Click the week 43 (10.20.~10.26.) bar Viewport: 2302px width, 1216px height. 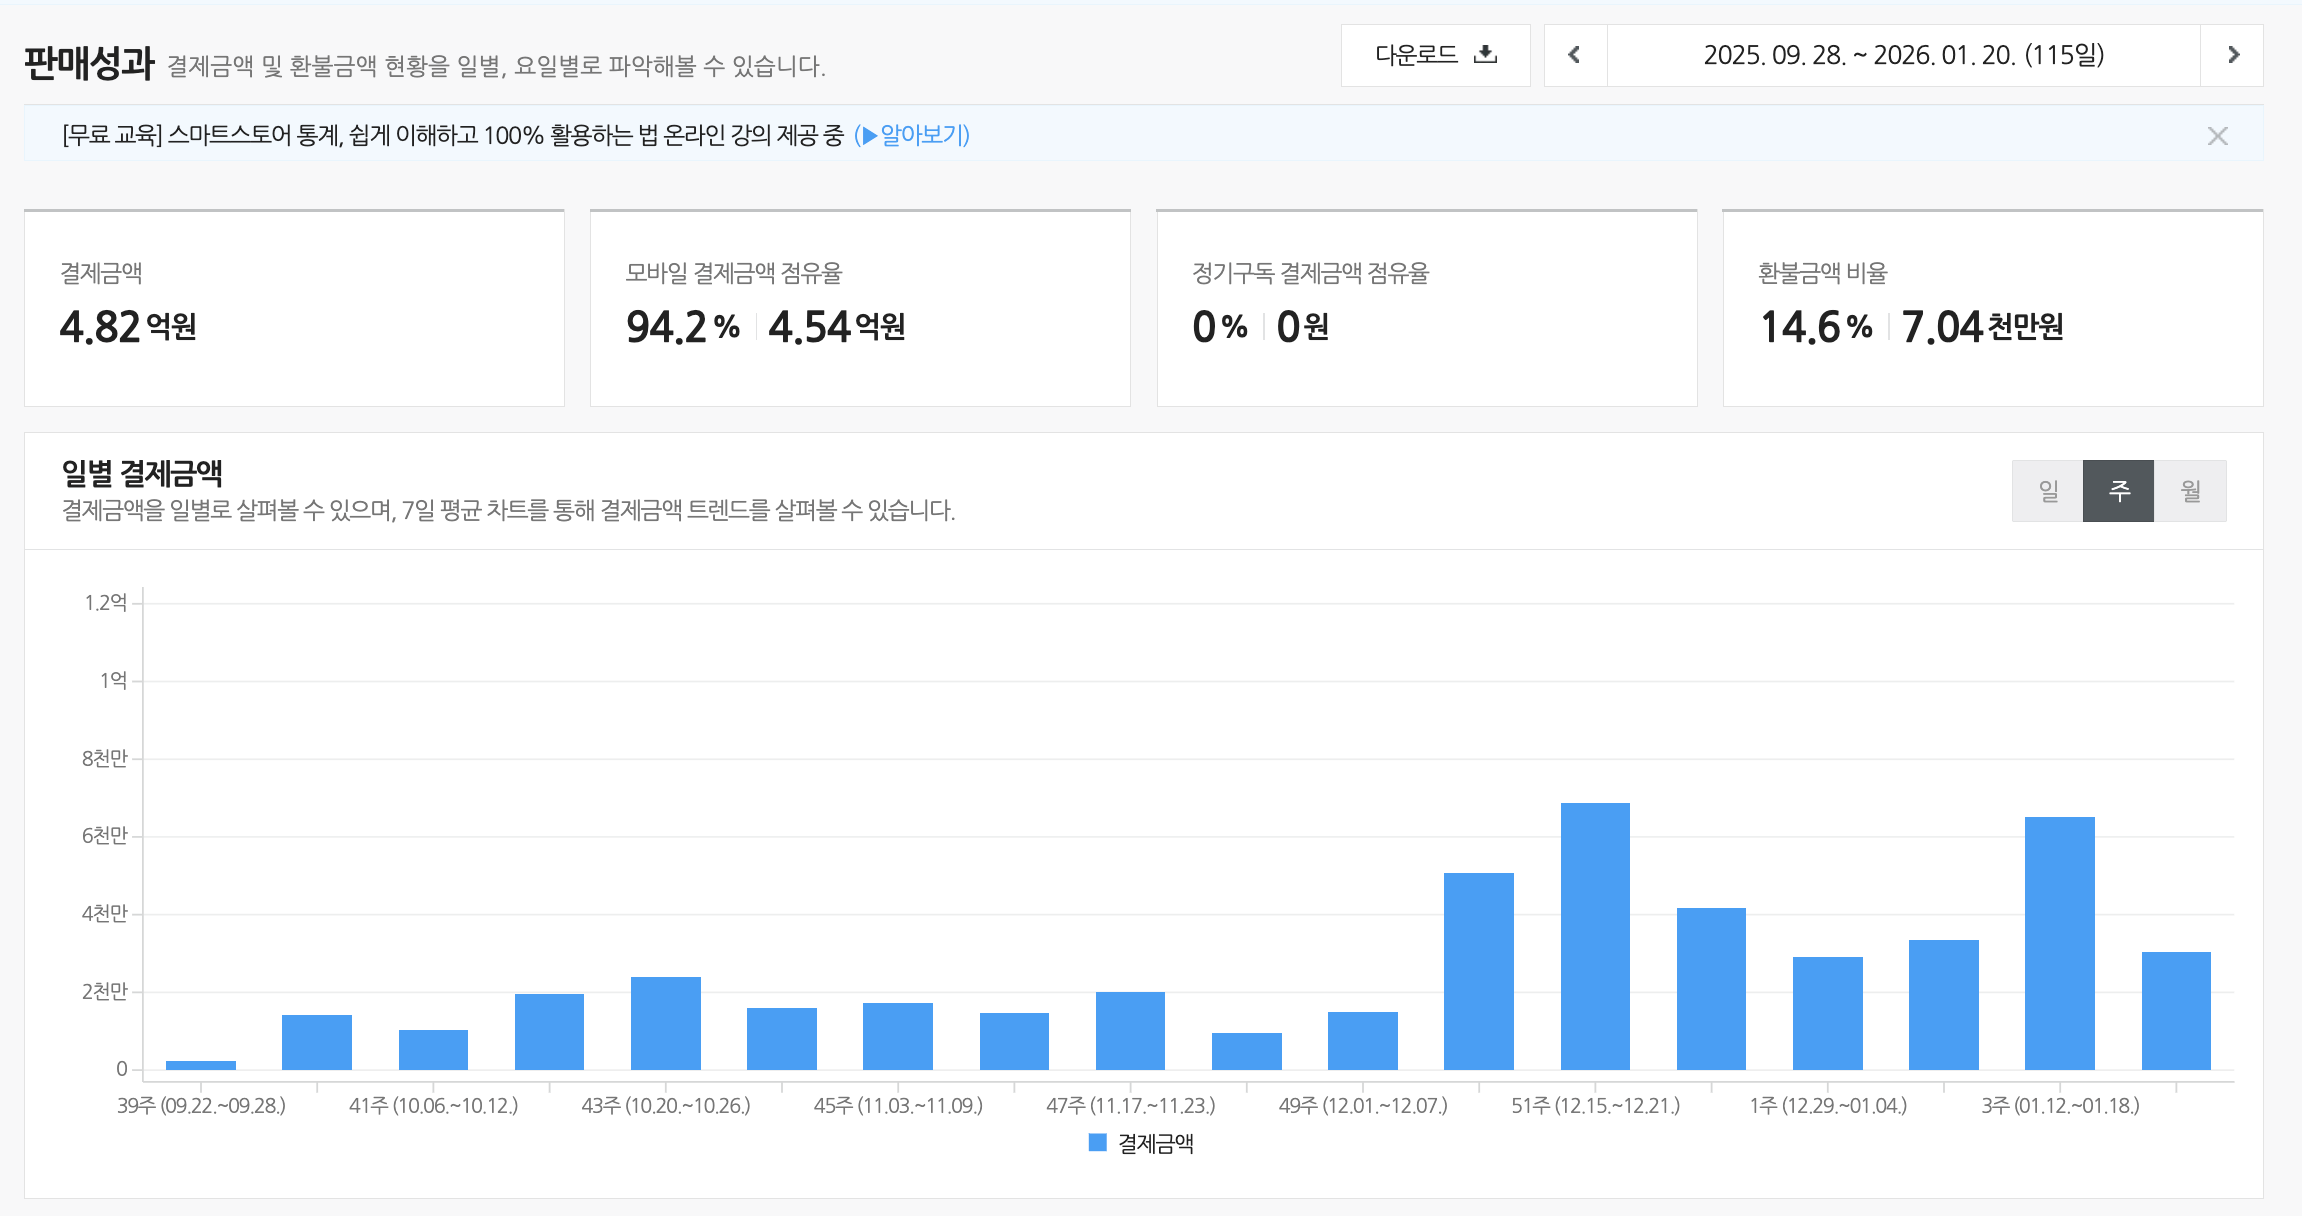[665, 1023]
